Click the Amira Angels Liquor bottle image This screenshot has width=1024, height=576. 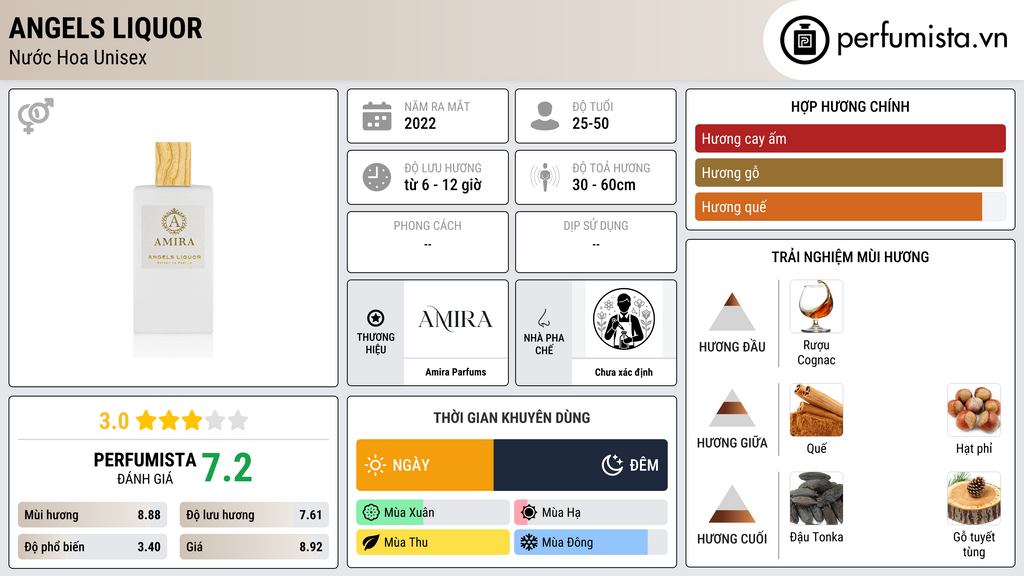[173, 249]
